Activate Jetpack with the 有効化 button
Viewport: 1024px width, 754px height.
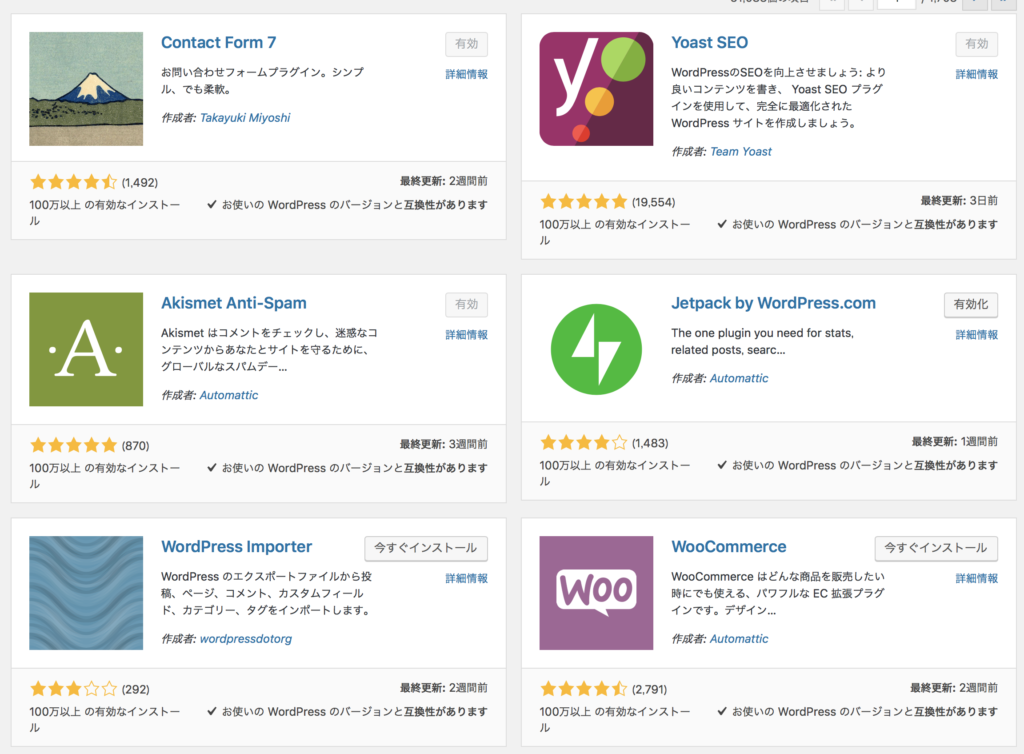971,304
